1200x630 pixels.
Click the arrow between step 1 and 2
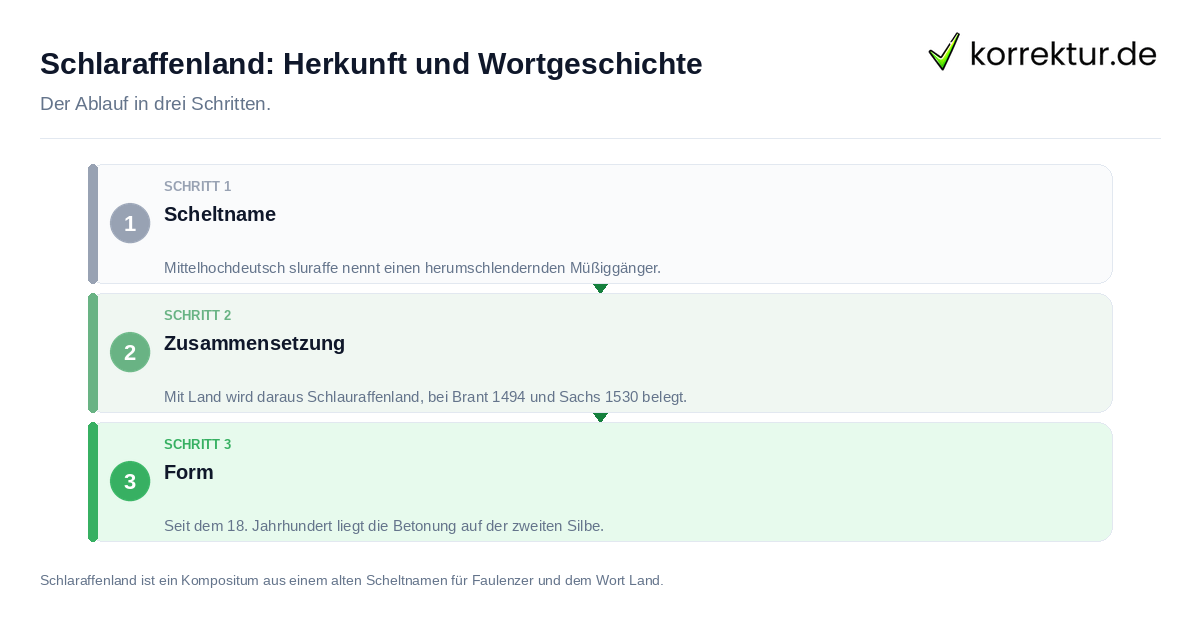(x=600, y=288)
